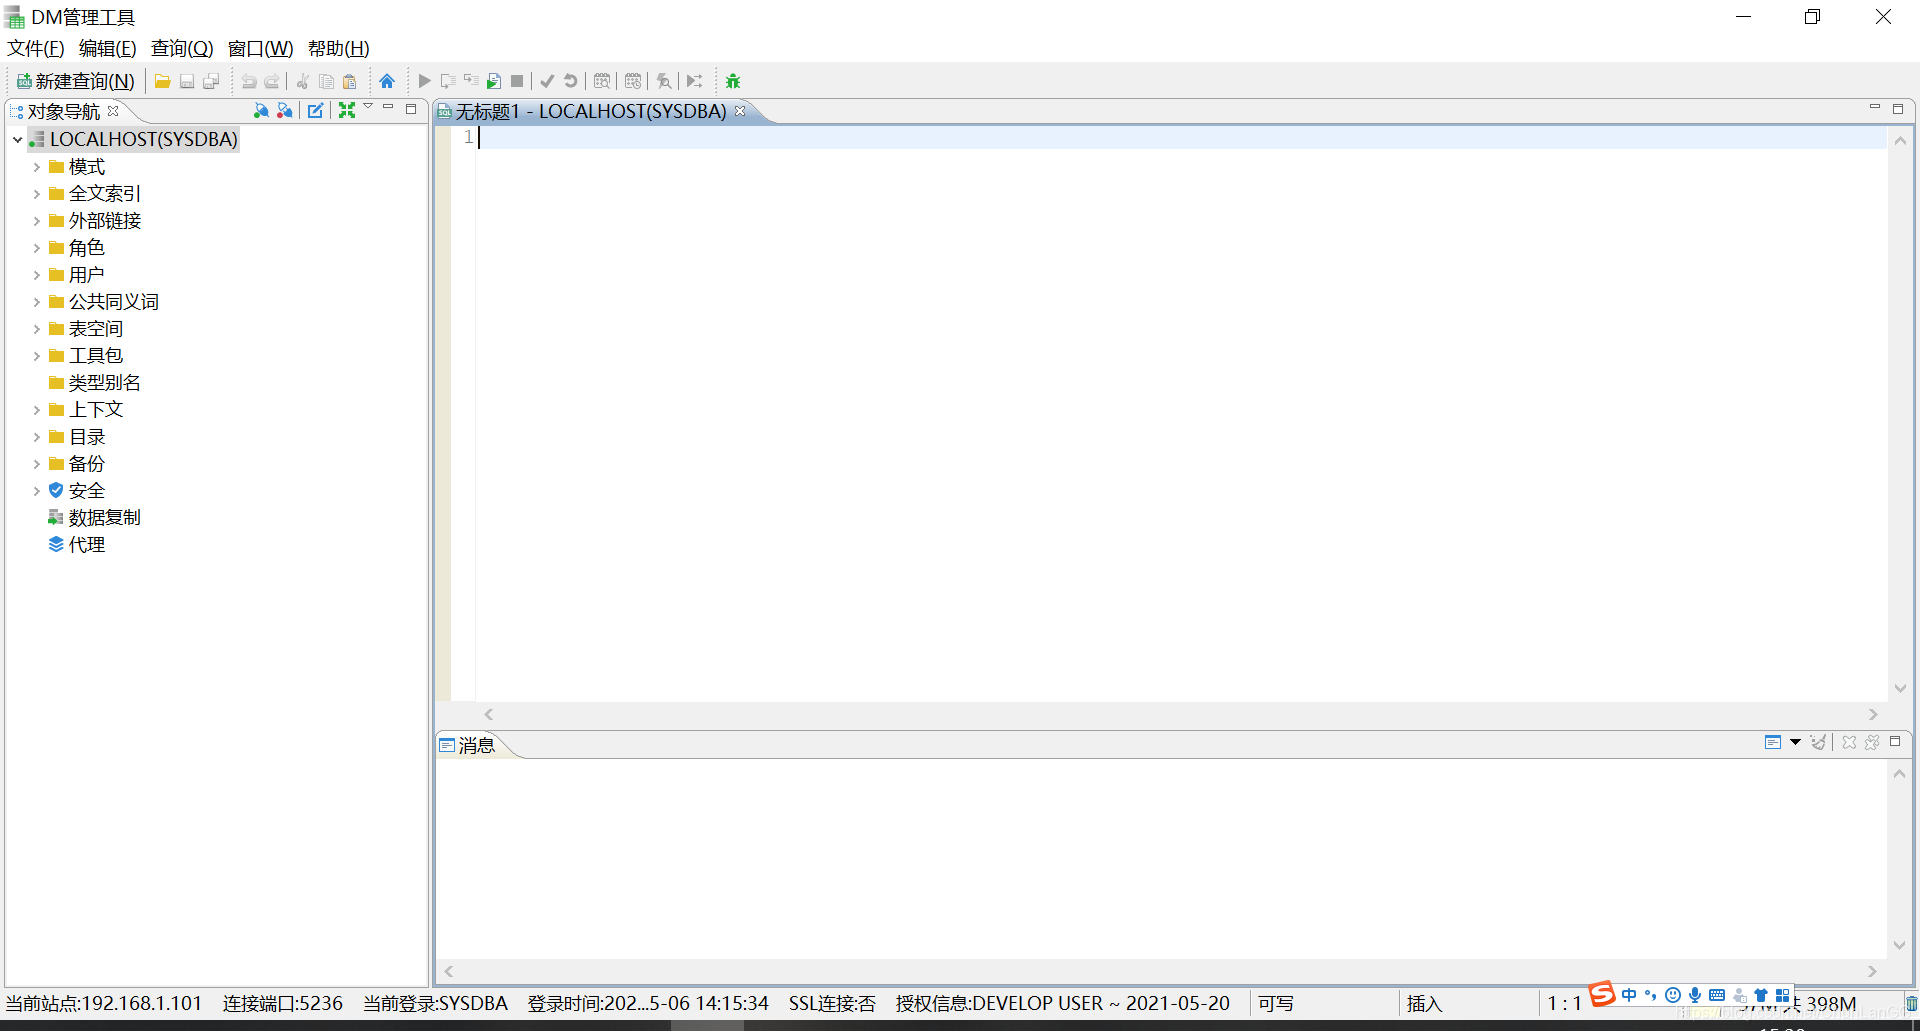Open the 编辑(E) menu
1920x1031 pixels.
[108, 48]
